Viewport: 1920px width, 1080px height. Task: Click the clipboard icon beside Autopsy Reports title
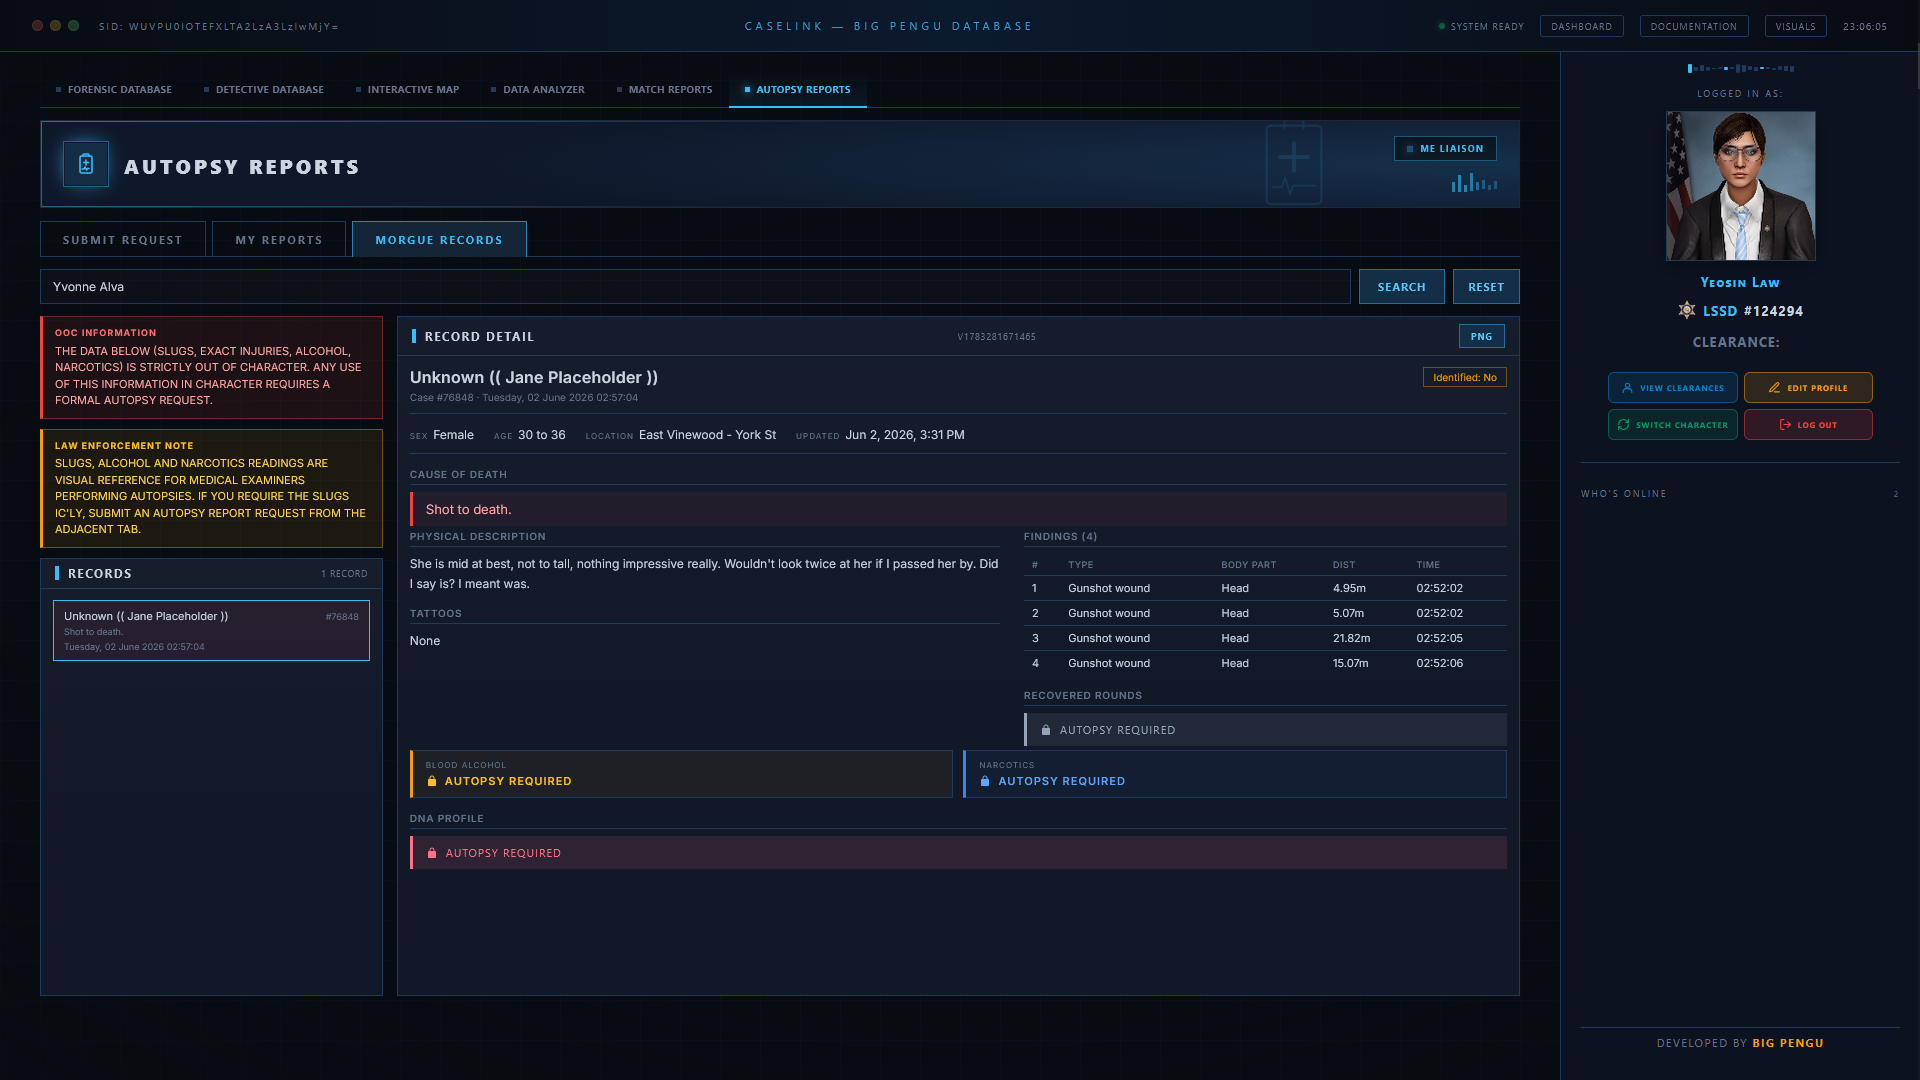pos(86,165)
